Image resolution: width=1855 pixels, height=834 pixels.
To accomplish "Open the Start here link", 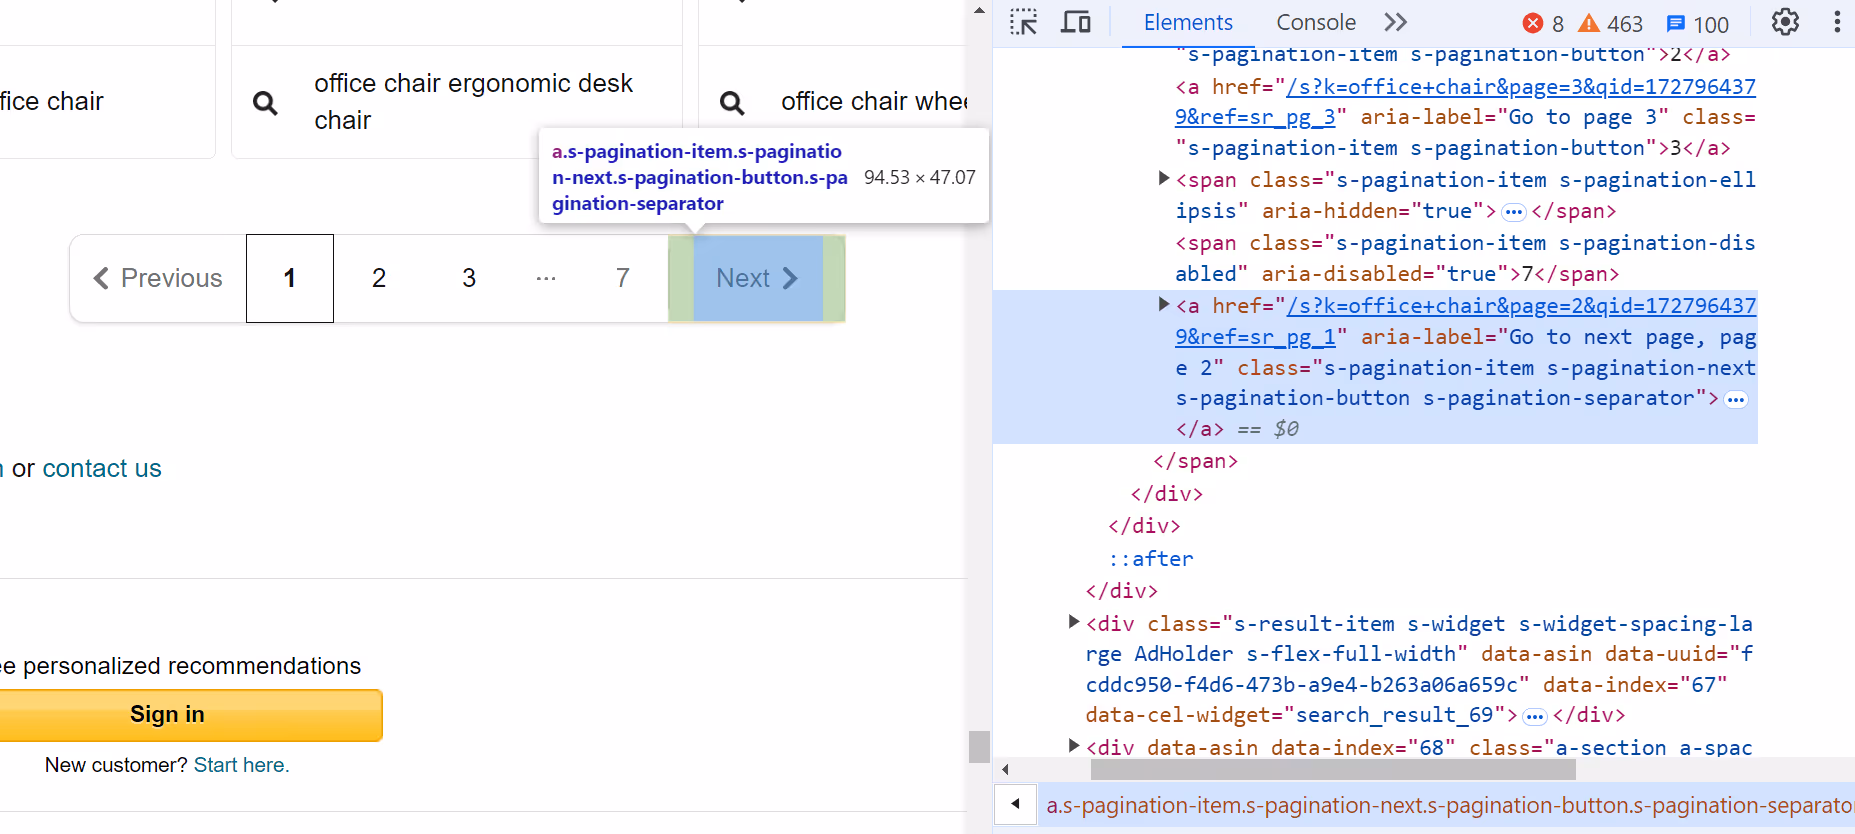I will point(241,765).
